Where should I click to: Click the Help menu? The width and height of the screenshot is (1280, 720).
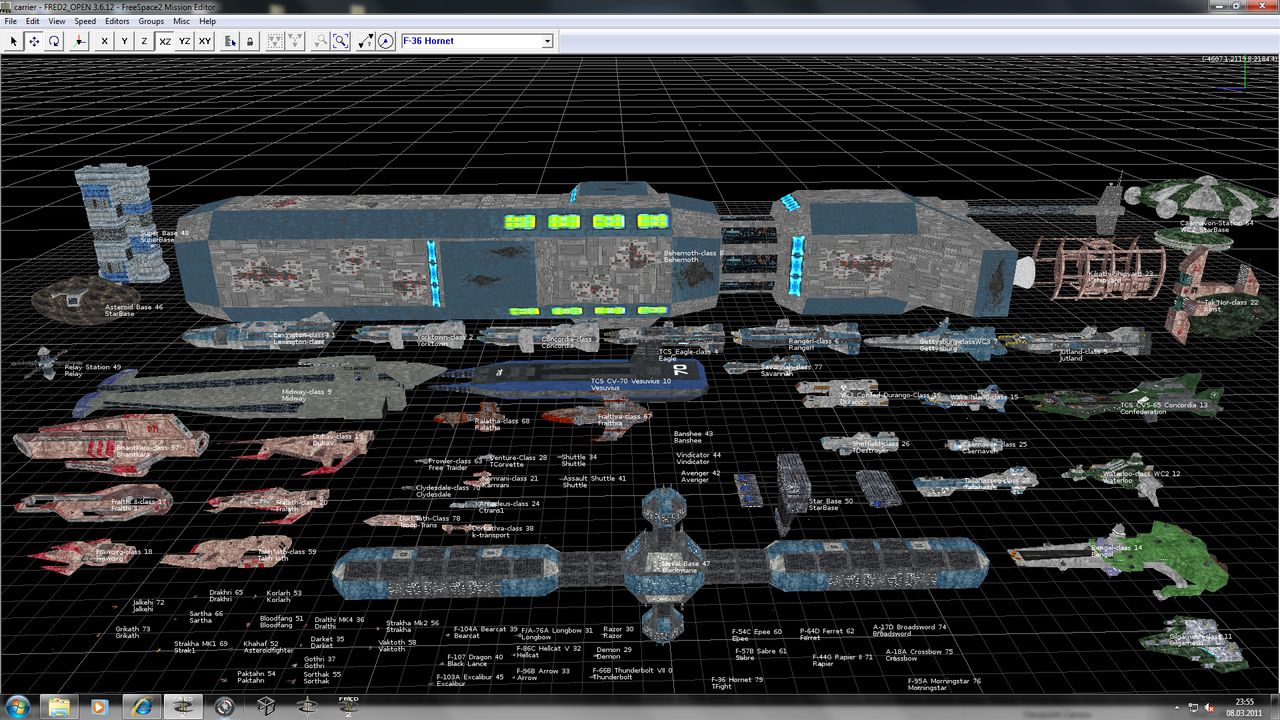(207, 21)
